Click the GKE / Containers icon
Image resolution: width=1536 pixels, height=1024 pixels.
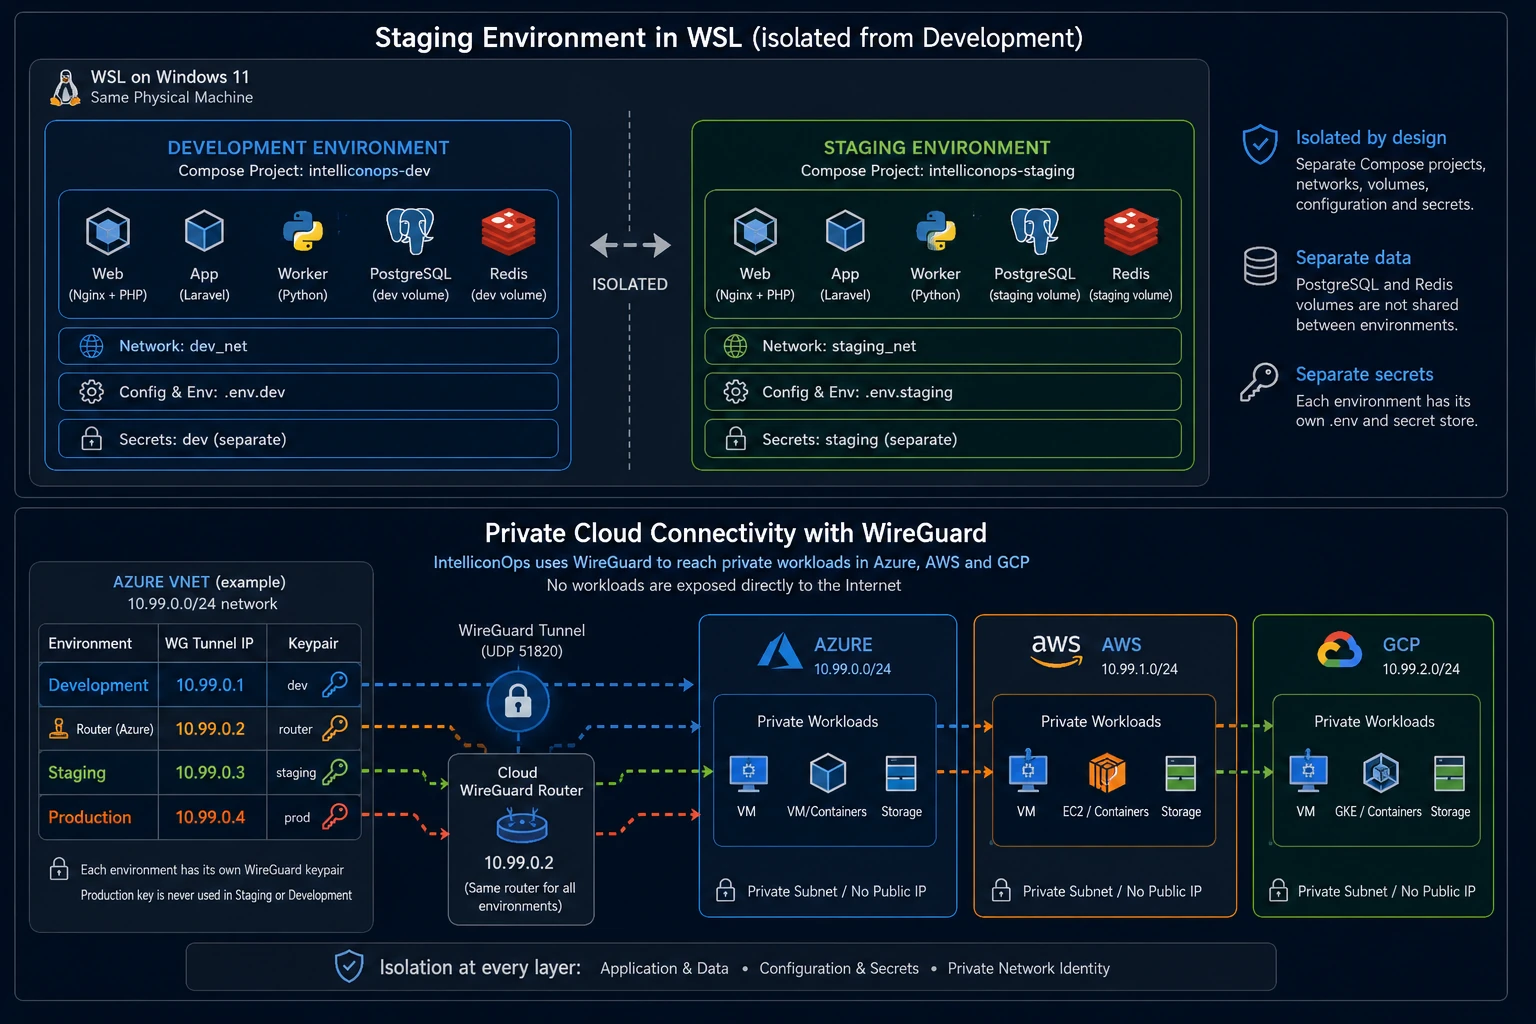[1380, 773]
